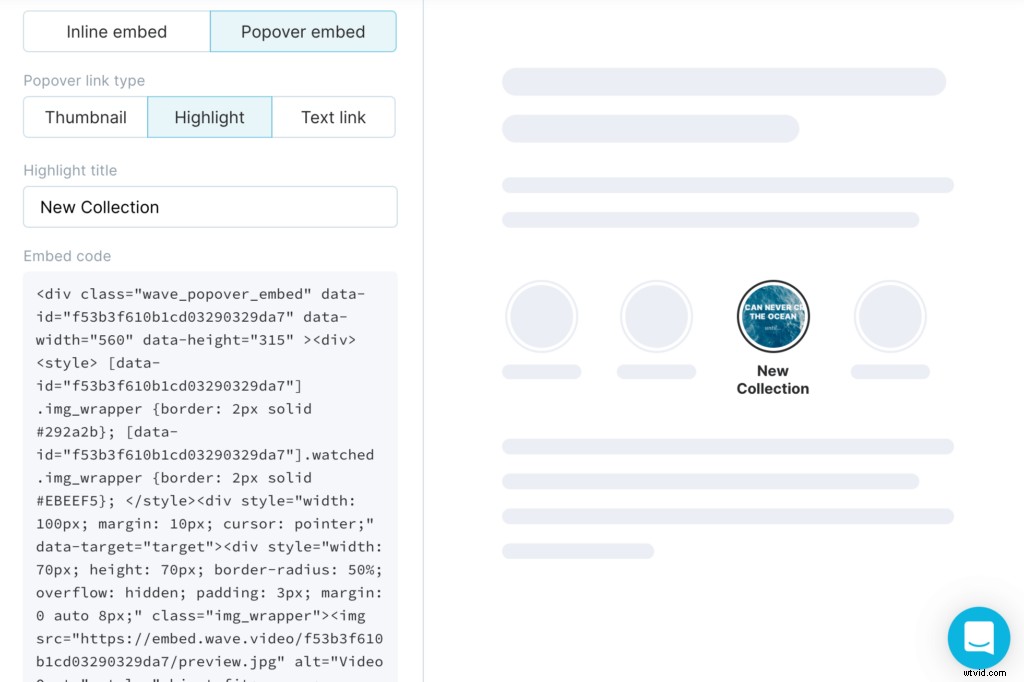Select the Highlight popover link type

point(209,117)
